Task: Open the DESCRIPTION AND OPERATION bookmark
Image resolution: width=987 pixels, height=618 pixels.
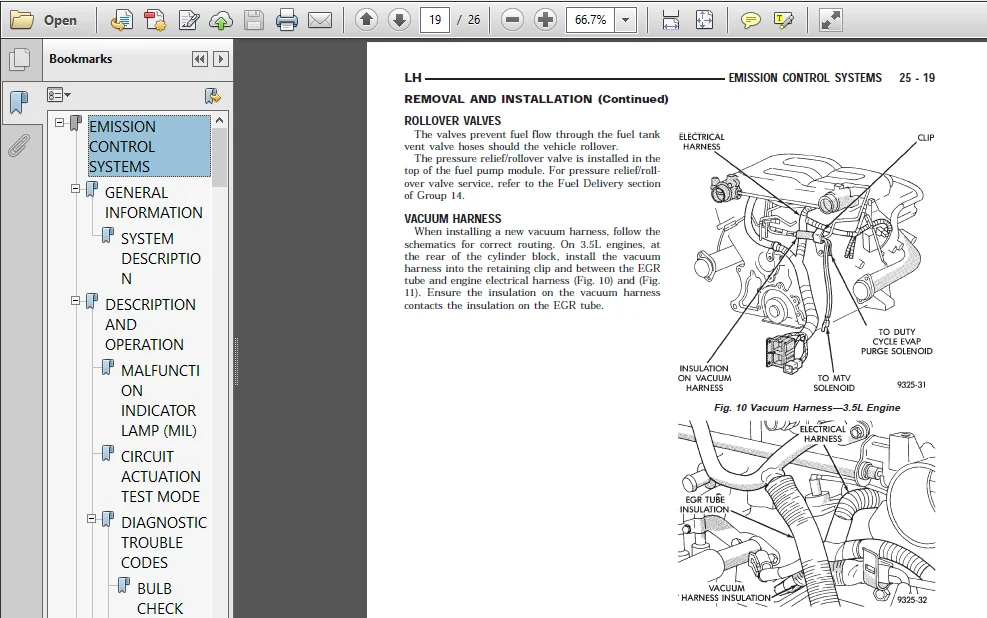Action: (x=150, y=325)
